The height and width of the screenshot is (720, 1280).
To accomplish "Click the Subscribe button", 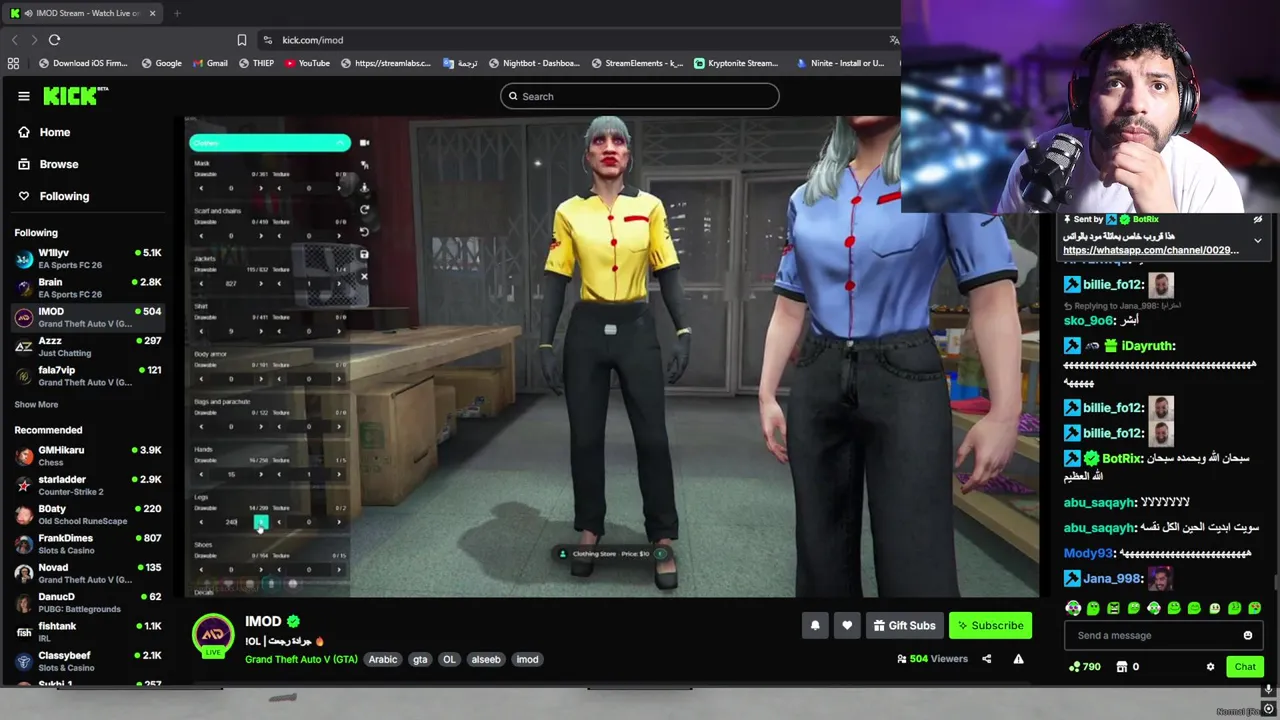I will (x=990, y=626).
